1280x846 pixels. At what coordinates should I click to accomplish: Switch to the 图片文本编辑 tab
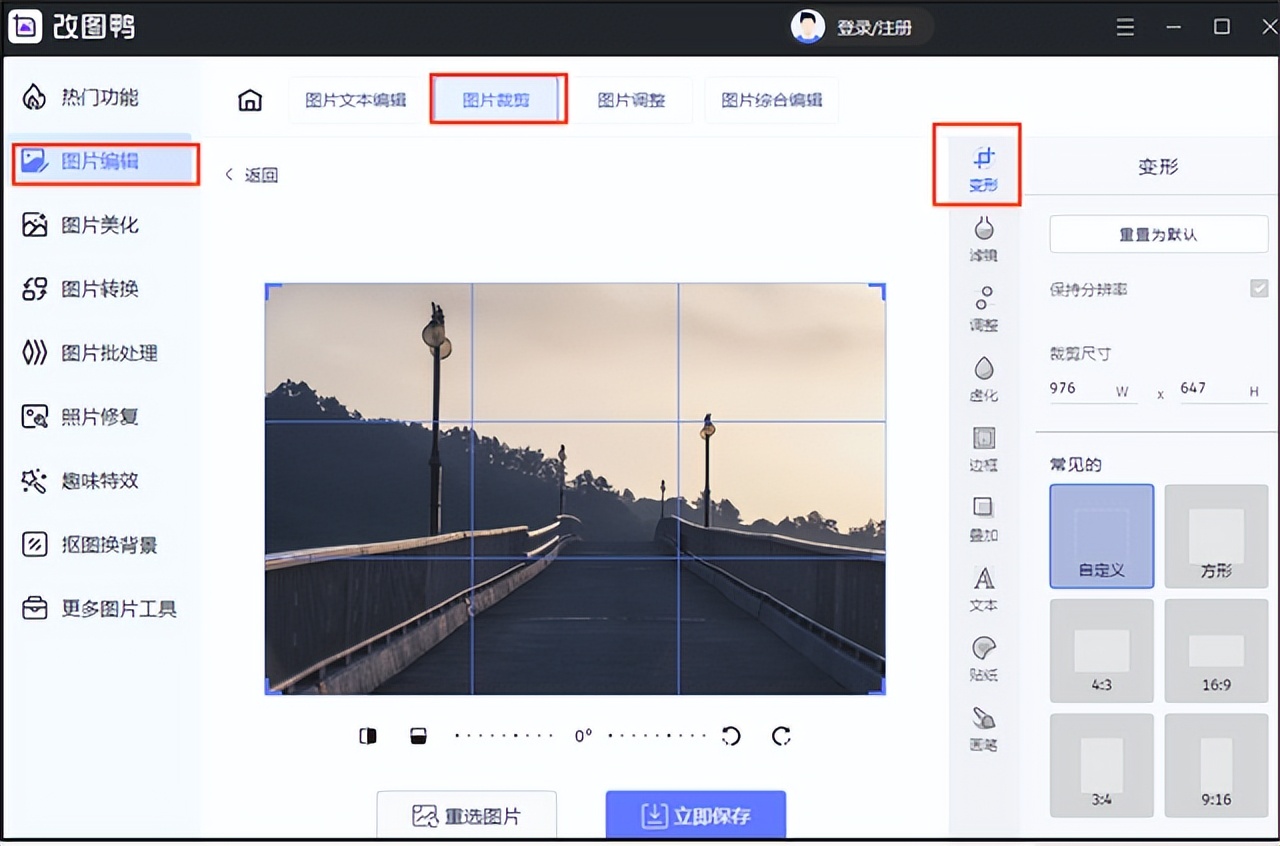coord(355,100)
